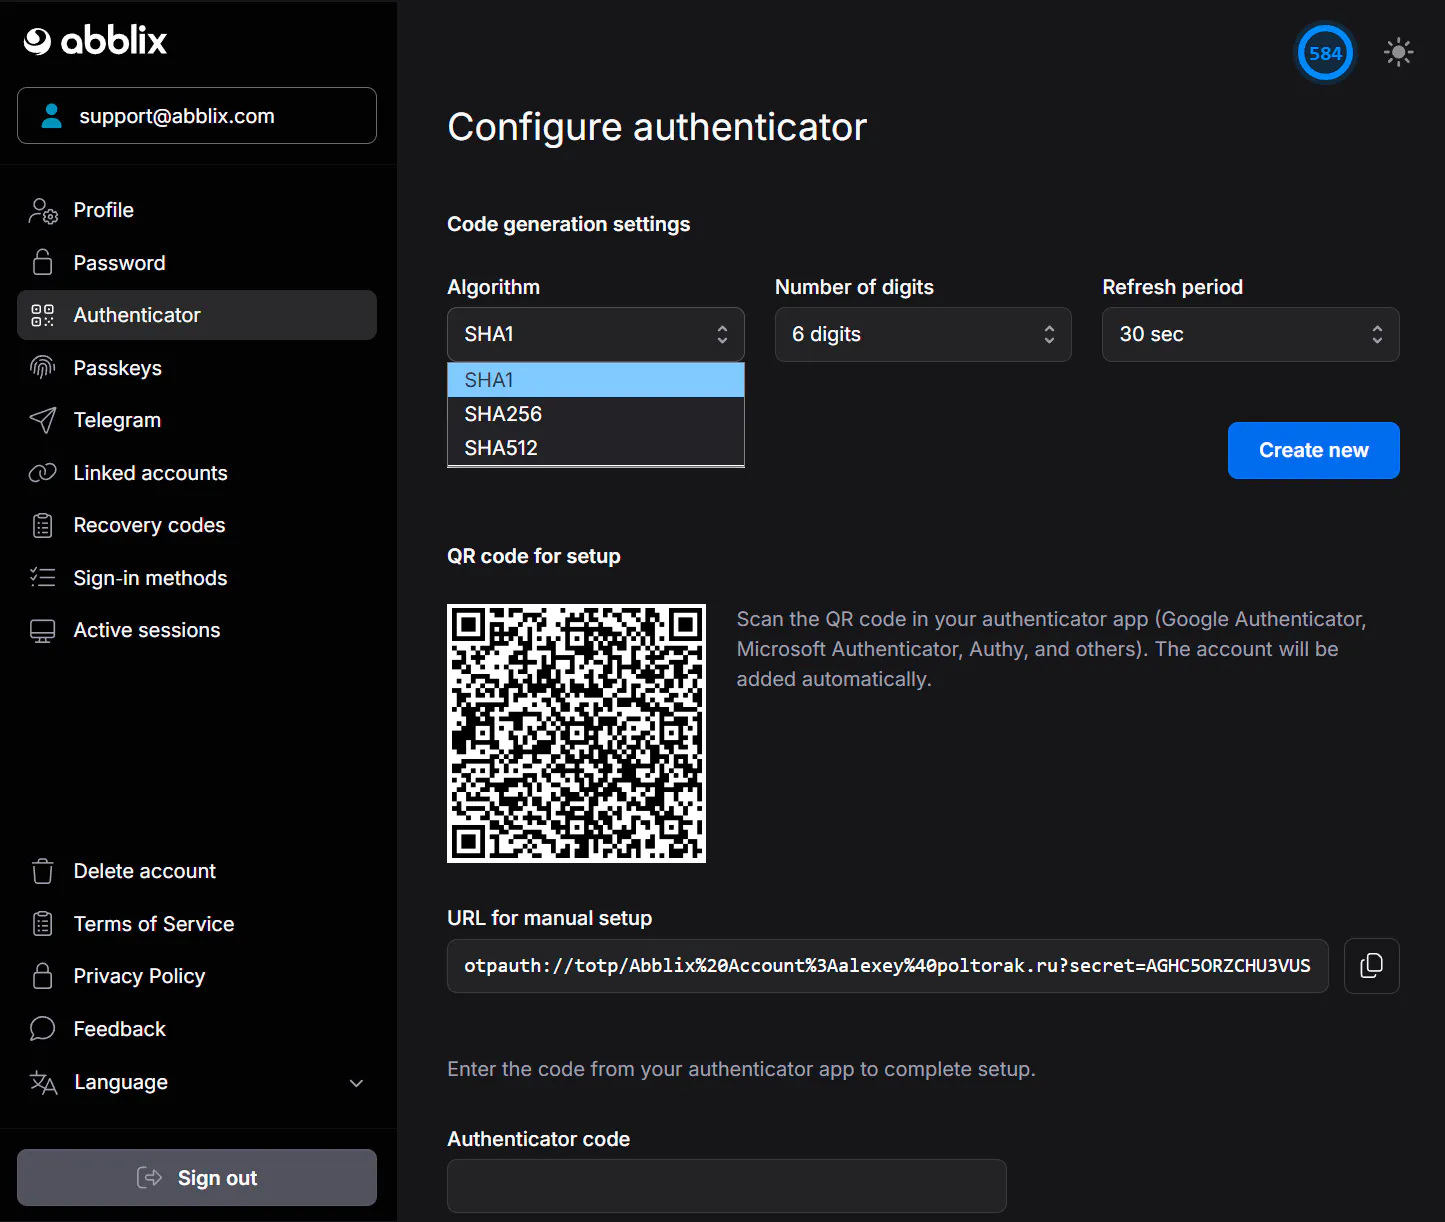This screenshot has height=1222, width=1445.
Task: Click the Language translate icon
Action: (x=43, y=1082)
